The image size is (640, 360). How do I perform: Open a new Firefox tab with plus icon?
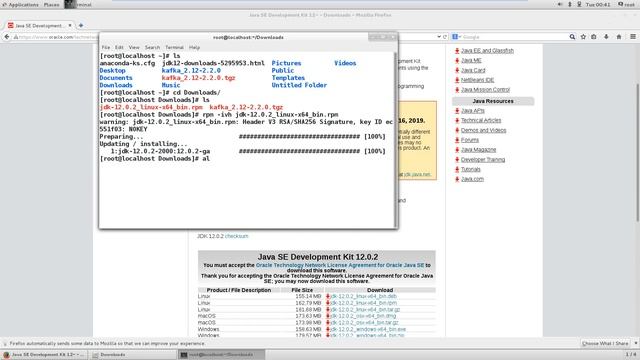[81, 25]
